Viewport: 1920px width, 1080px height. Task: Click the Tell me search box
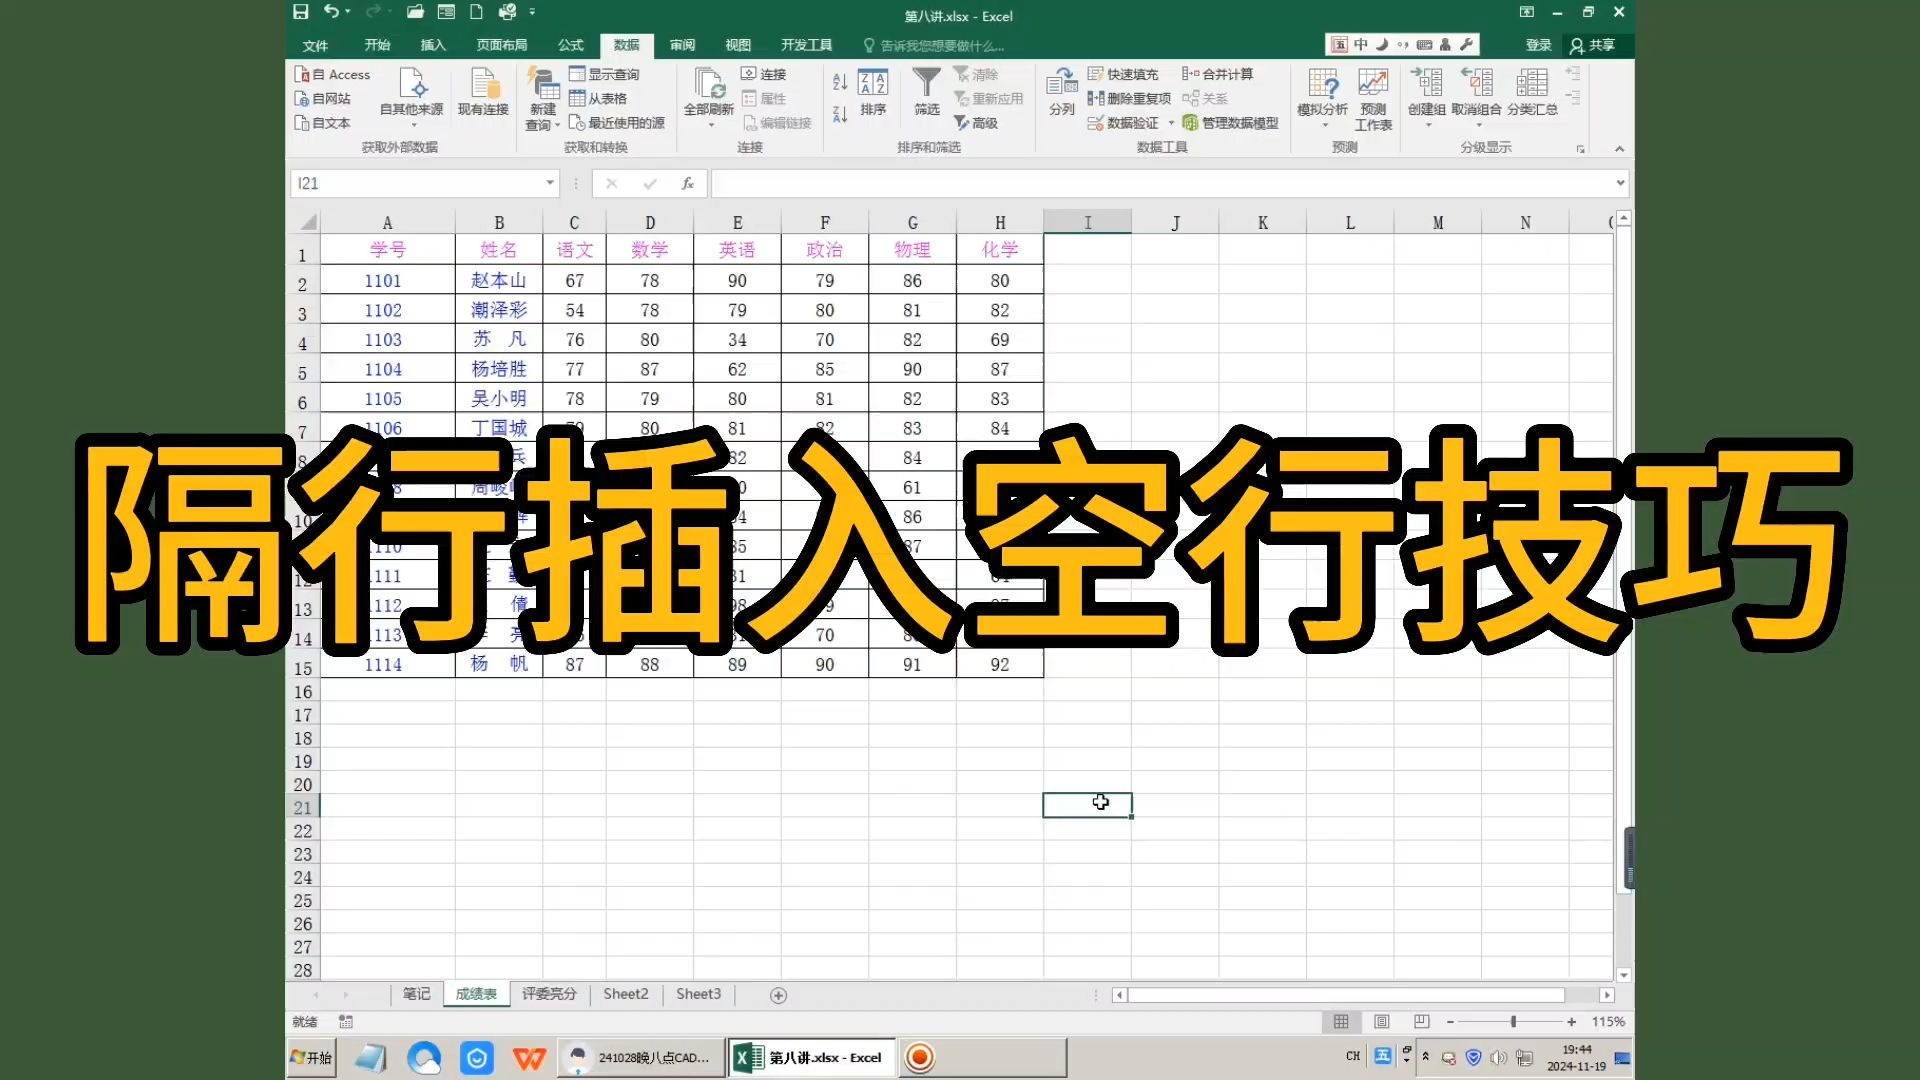pos(934,45)
